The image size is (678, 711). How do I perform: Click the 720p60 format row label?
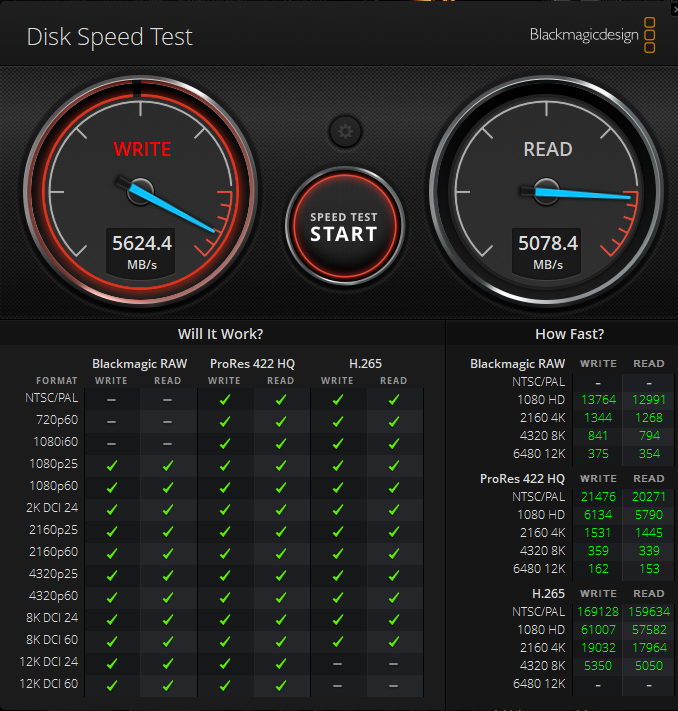pyautogui.click(x=57, y=420)
